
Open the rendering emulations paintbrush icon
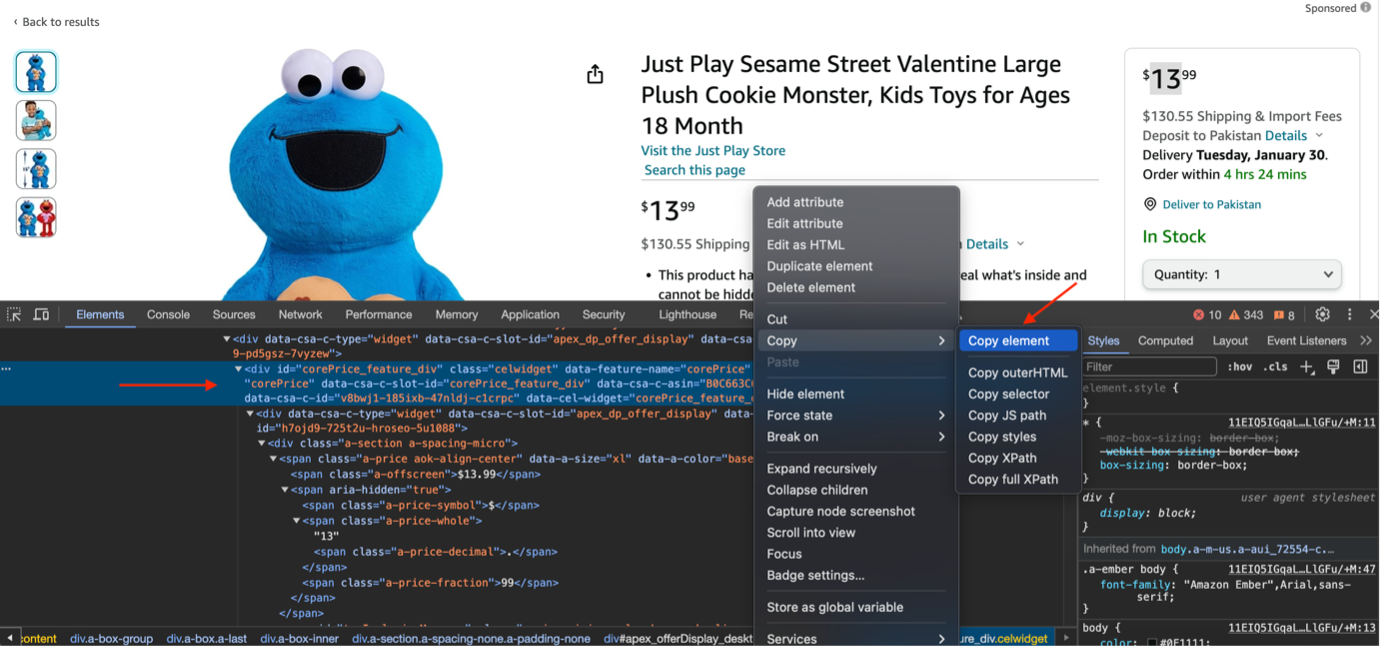pos(1334,367)
